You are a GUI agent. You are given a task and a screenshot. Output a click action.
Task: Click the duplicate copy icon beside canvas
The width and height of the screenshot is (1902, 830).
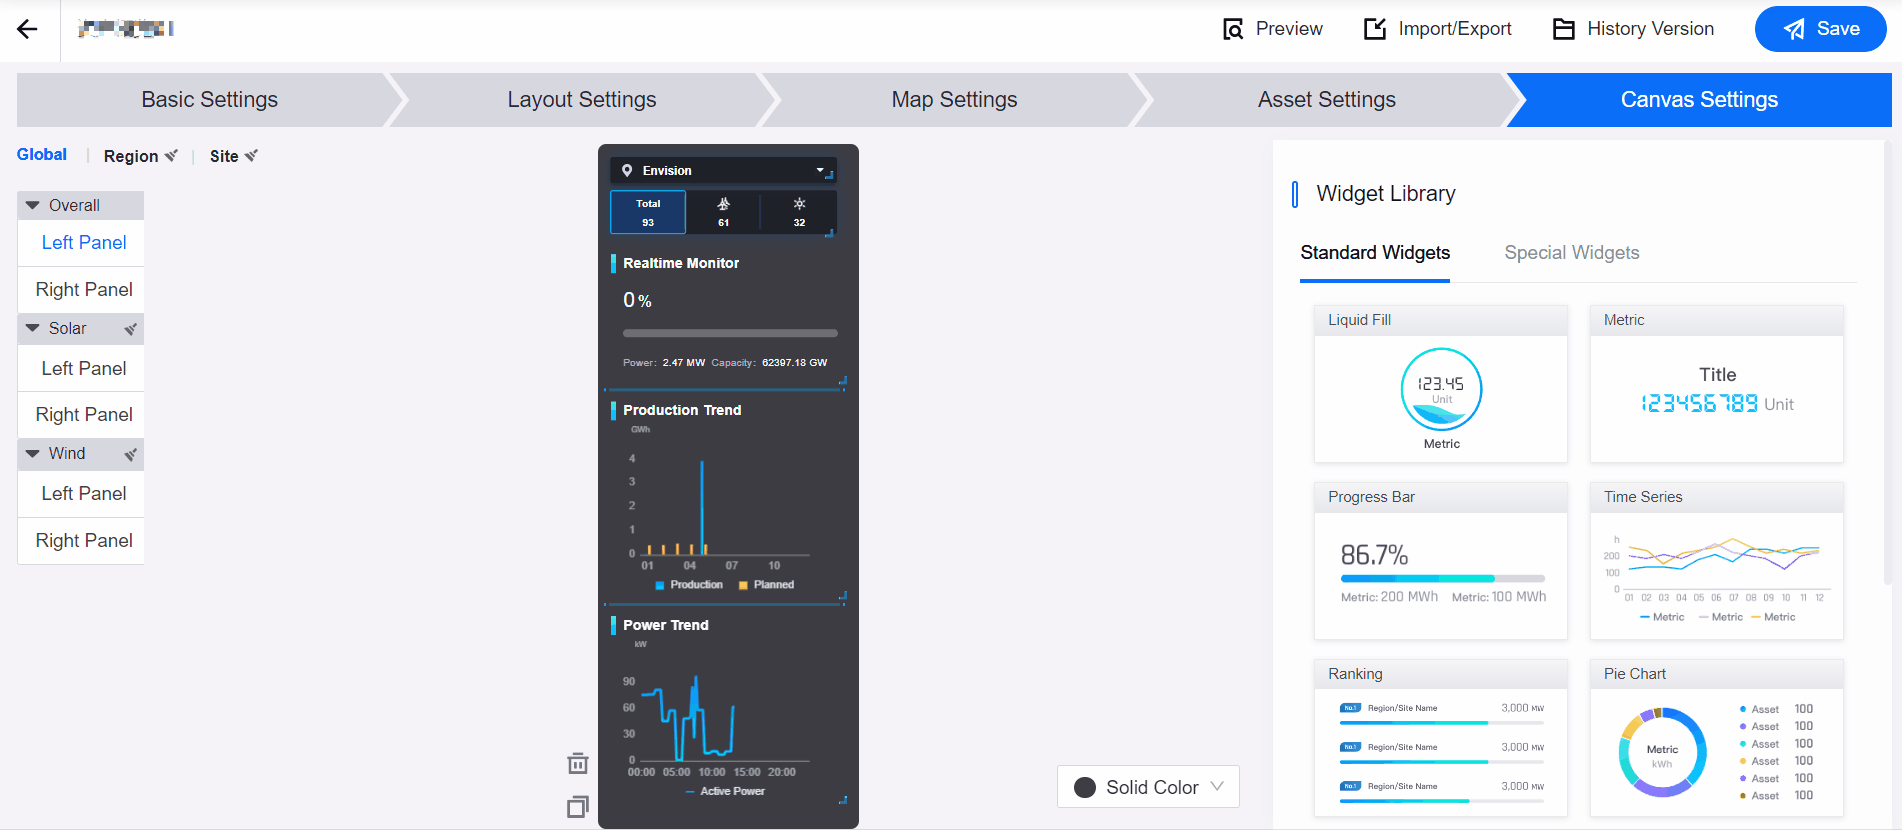point(577,807)
